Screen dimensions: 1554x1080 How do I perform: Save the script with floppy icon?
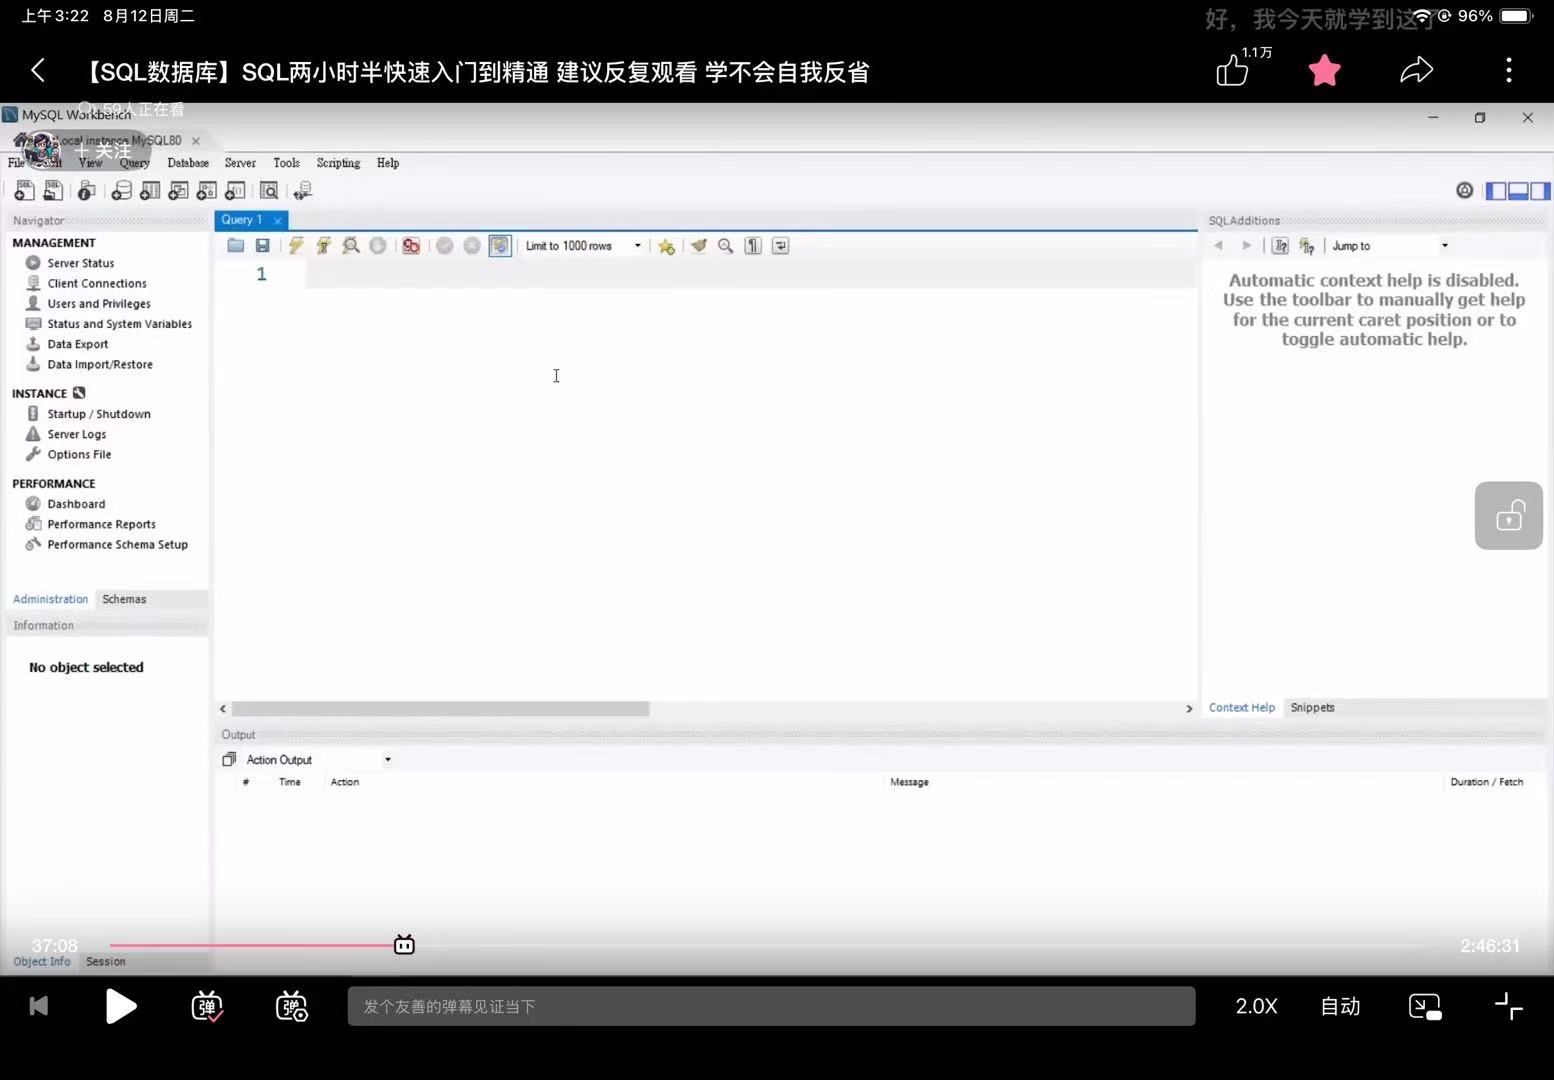263,246
